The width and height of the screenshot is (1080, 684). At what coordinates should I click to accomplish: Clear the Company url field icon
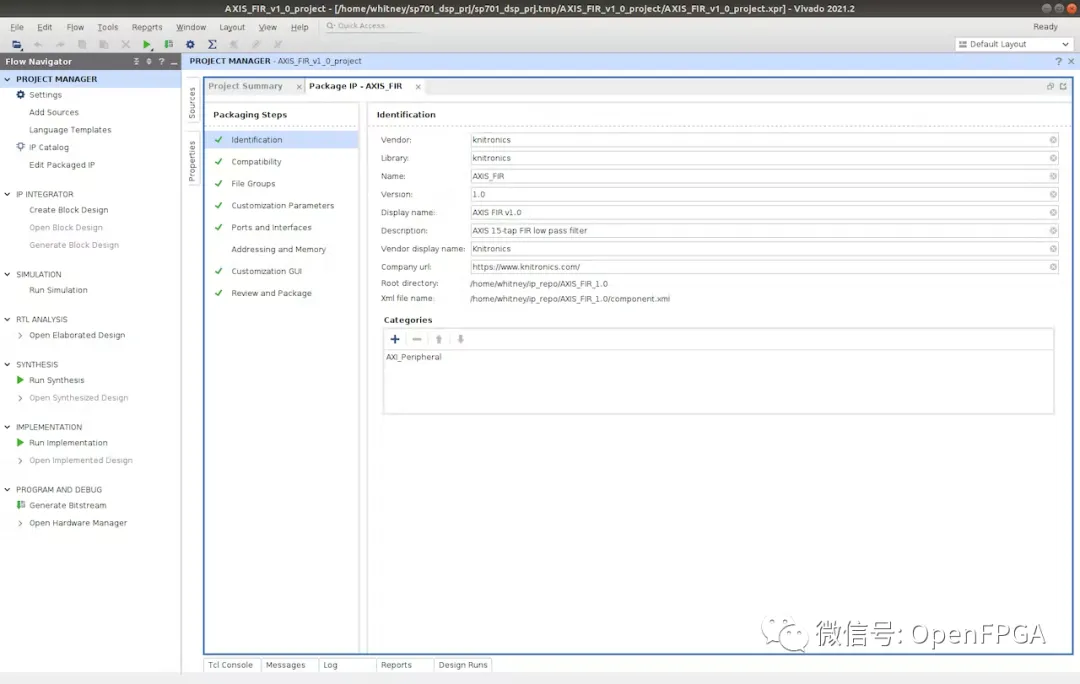pos(1053,267)
